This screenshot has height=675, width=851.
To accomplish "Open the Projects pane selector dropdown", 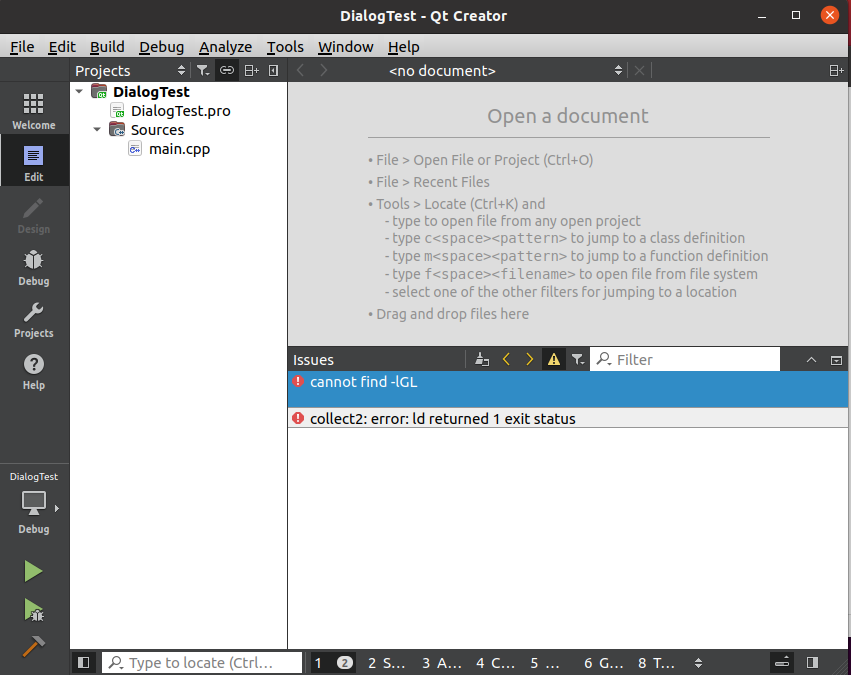I will pyautogui.click(x=182, y=70).
